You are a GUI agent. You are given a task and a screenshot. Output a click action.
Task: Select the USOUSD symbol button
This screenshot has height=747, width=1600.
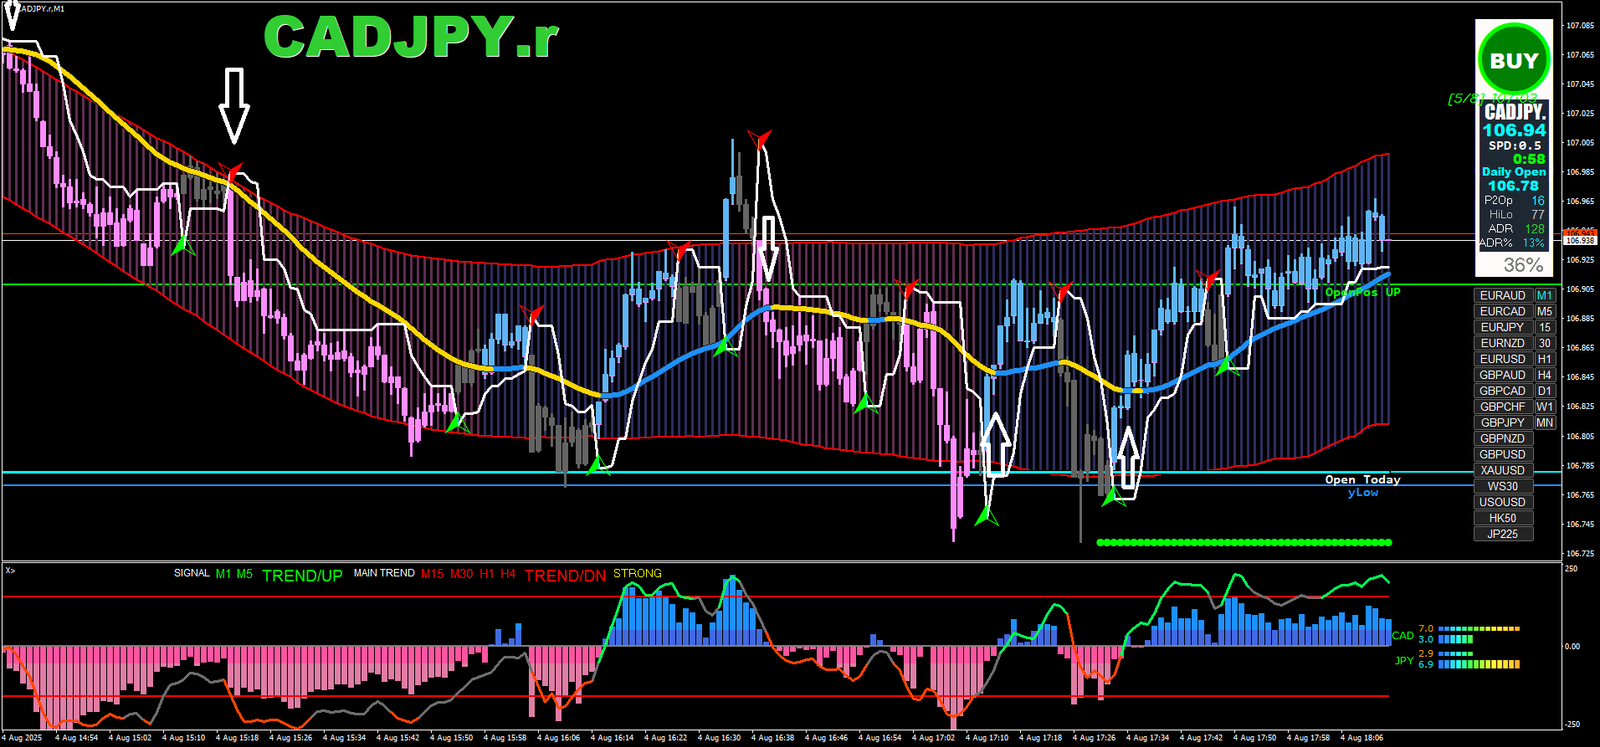pyautogui.click(x=1502, y=502)
